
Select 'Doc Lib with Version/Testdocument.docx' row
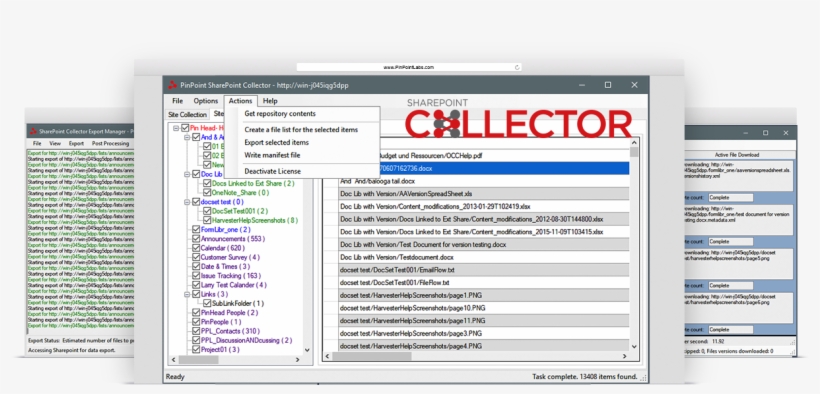[x=483, y=257]
